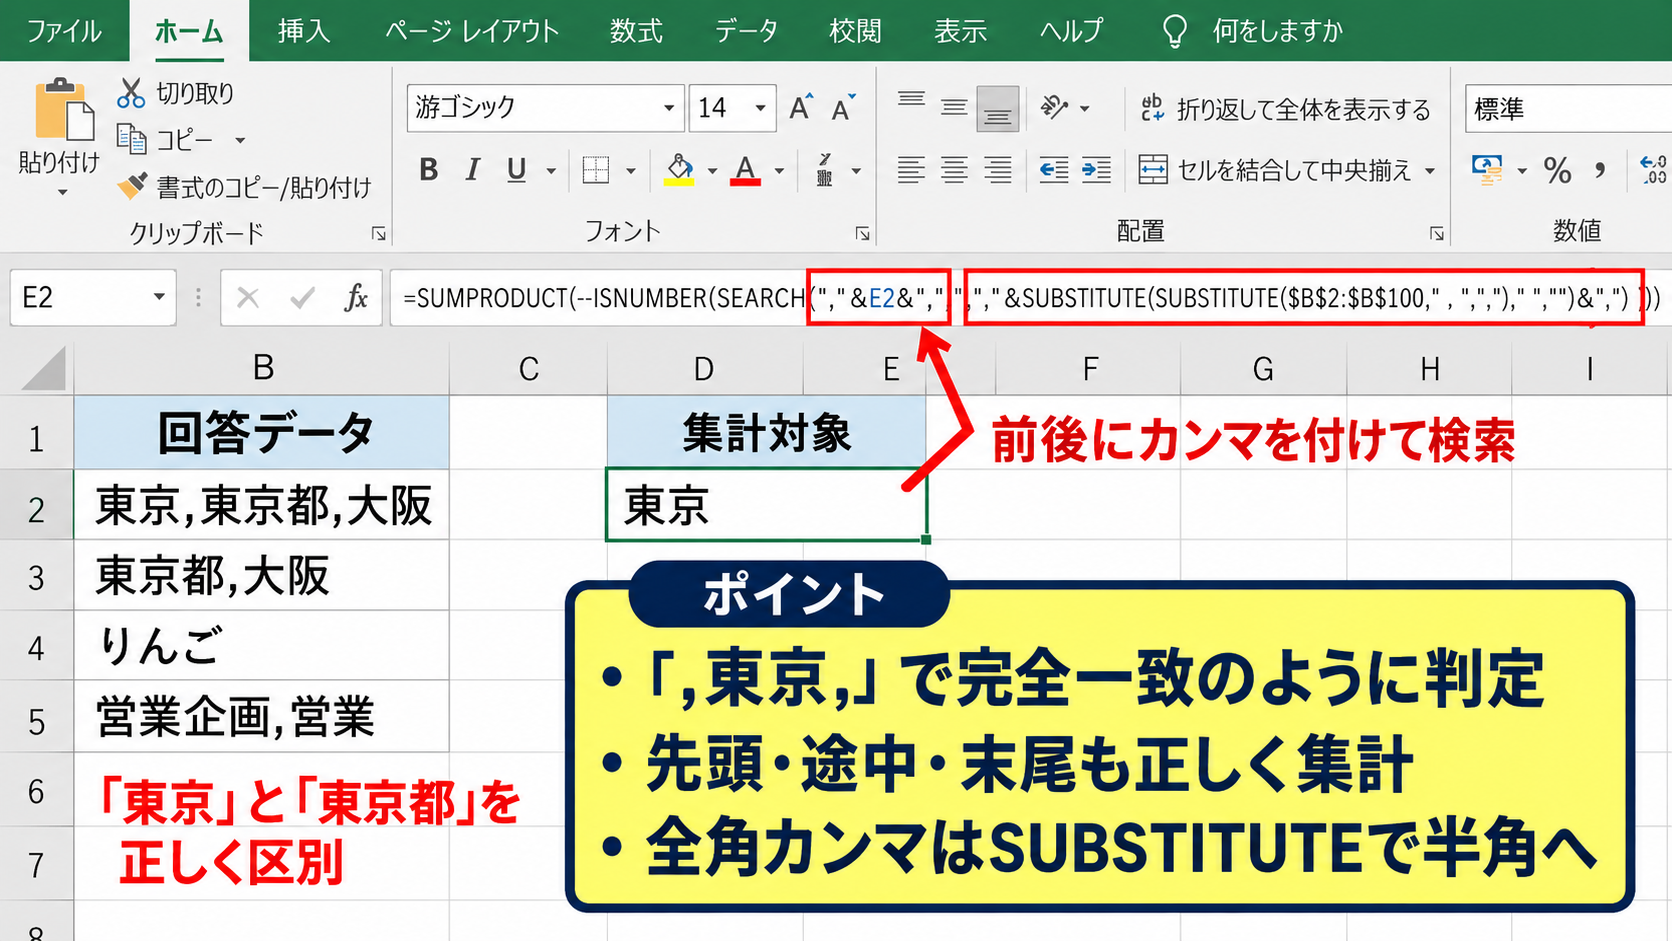Open the font name dropdown 游ゴシック

(669, 108)
